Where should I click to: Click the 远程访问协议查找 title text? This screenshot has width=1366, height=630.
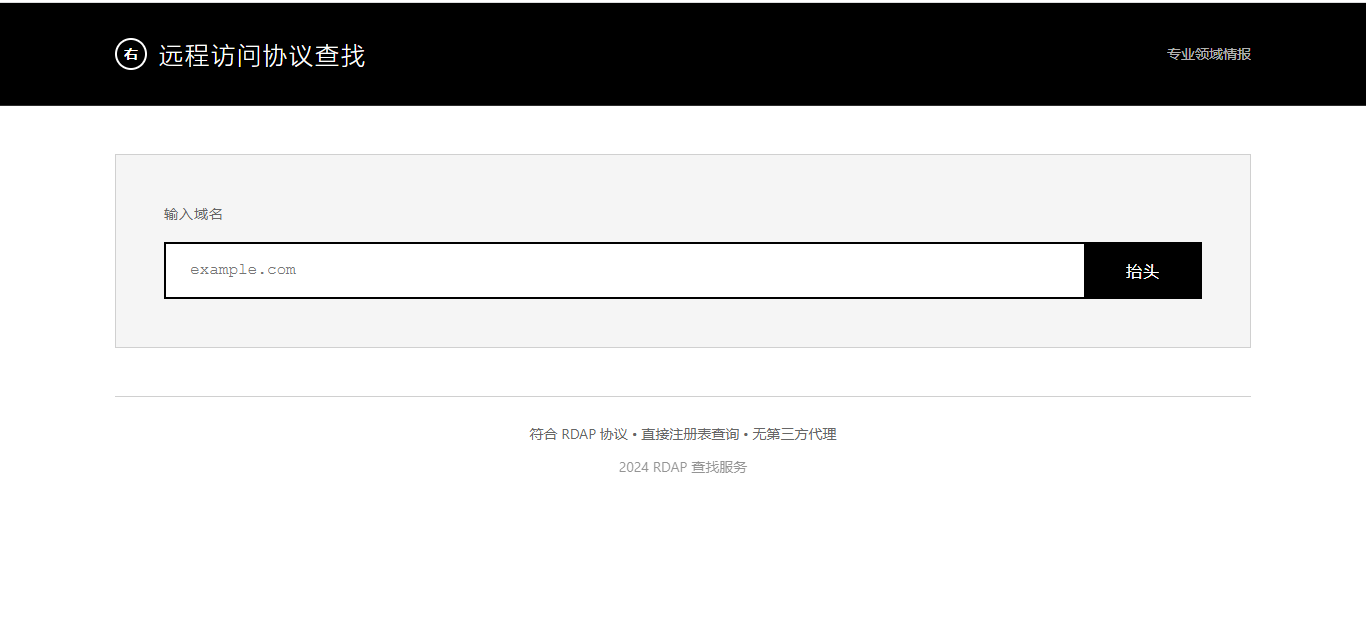(261, 57)
